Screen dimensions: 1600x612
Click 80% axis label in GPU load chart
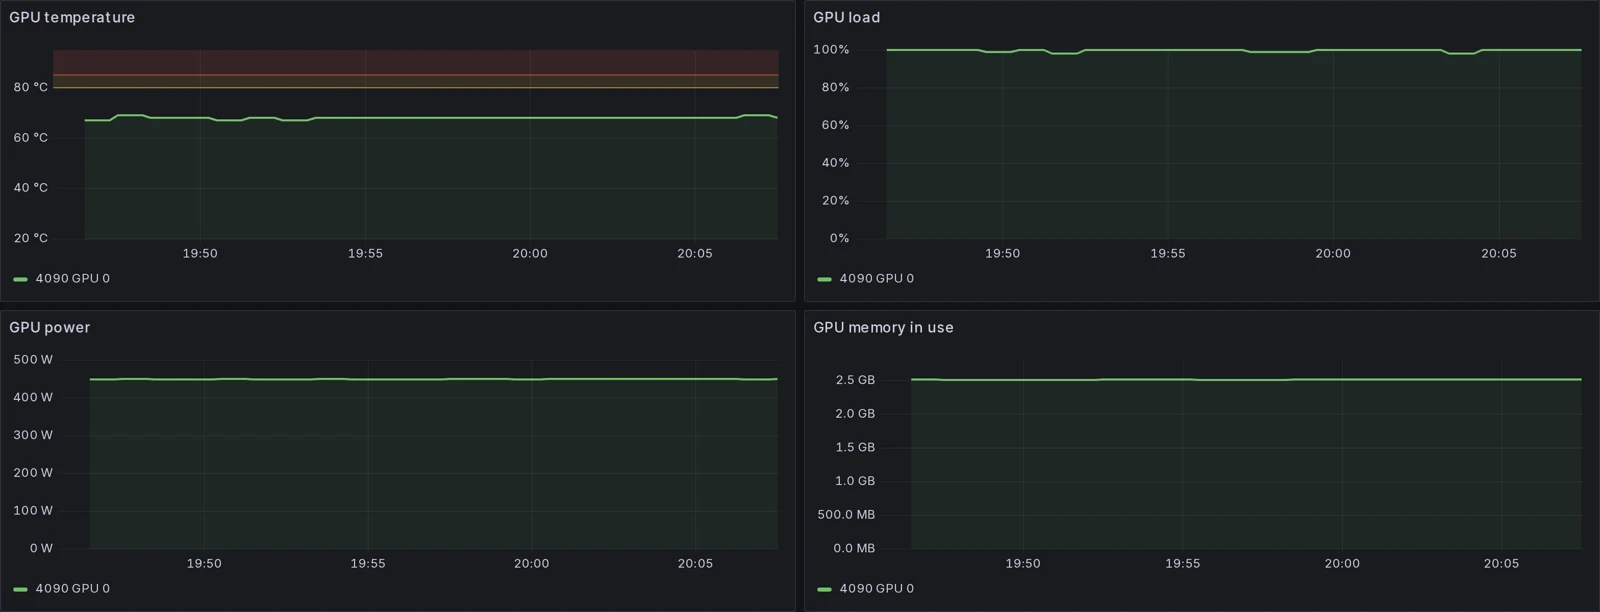[835, 87]
